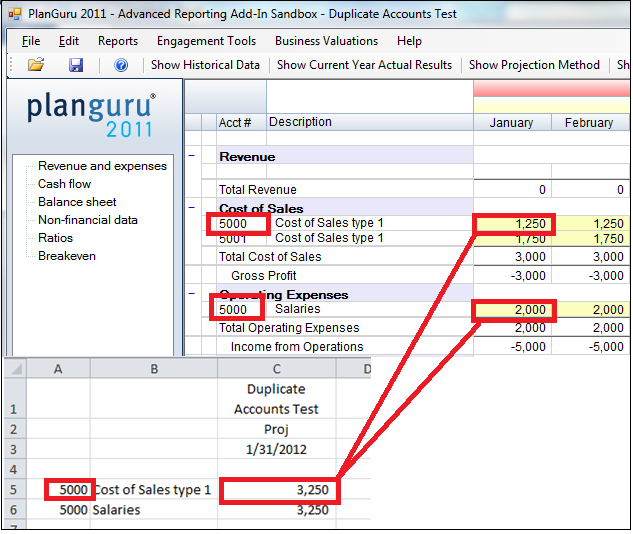The width and height of the screenshot is (633, 534).
Task: Click the Description column header
Action: 369,122
